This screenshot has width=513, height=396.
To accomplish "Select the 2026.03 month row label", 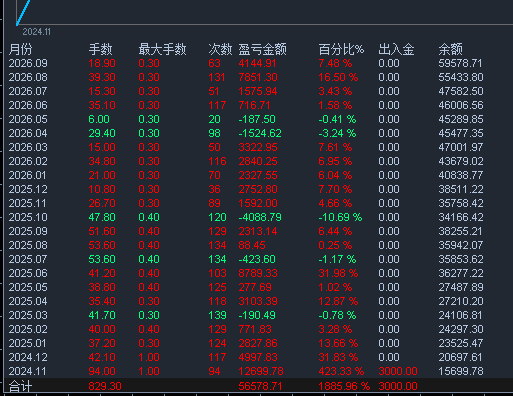I will click(x=28, y=147).
